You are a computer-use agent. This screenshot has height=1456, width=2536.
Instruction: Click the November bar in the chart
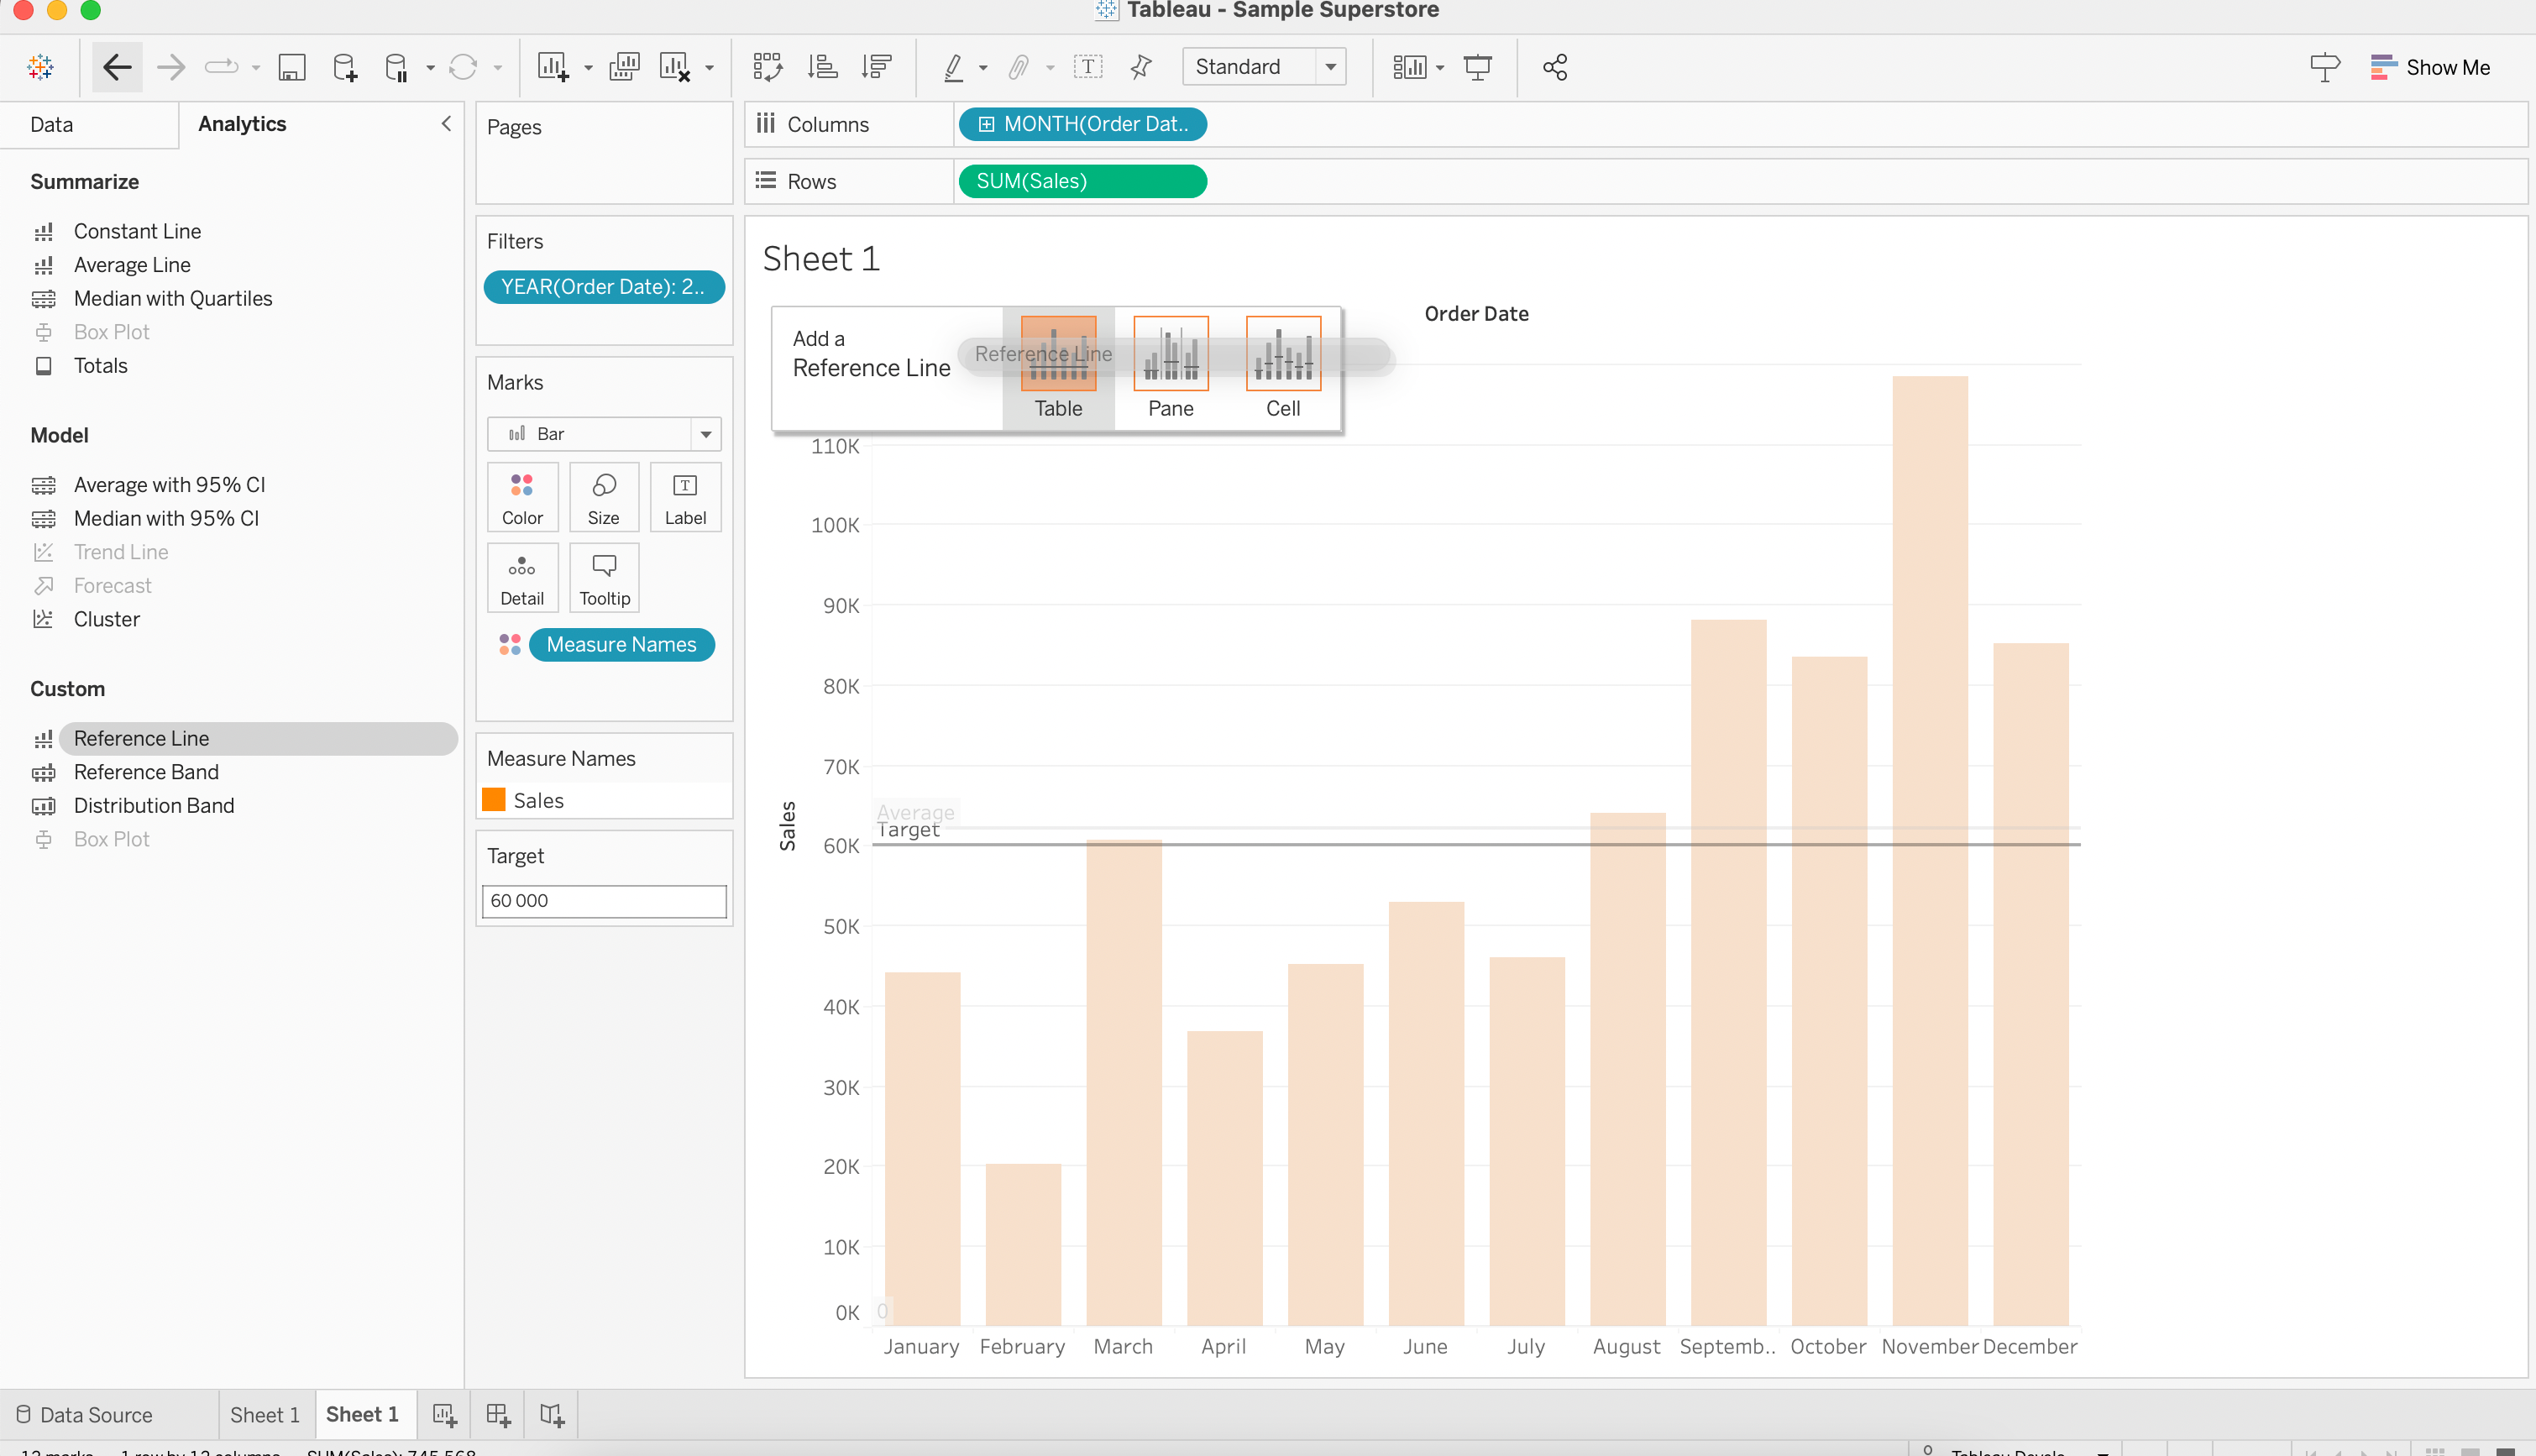(x=1930, y=850)
